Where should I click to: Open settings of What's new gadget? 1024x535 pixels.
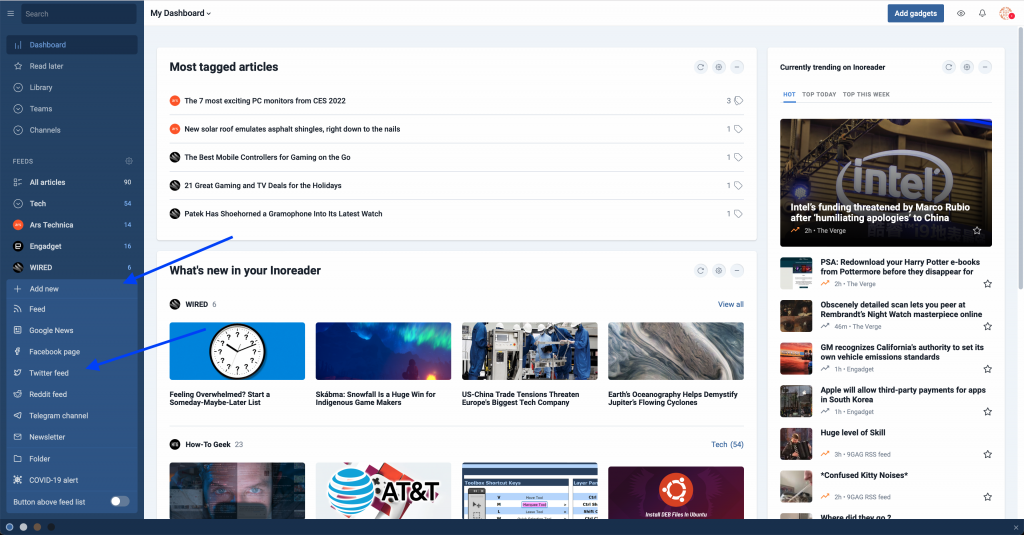[719, 270]
